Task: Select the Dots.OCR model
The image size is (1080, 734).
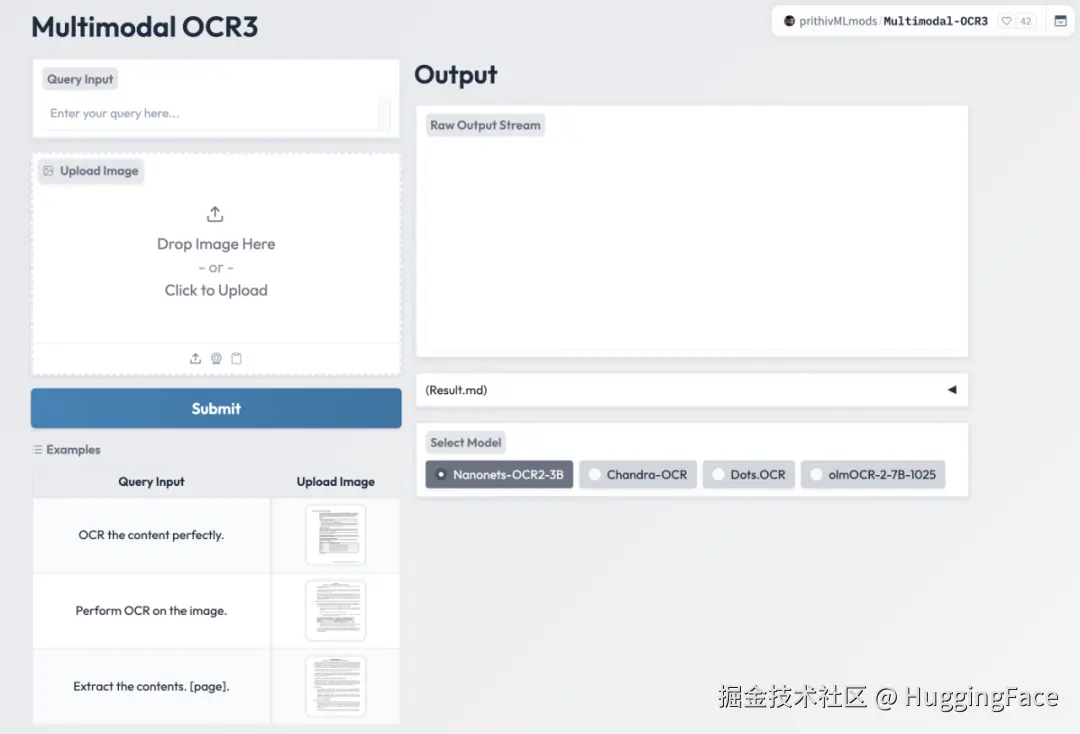Action: click(749, 474)
